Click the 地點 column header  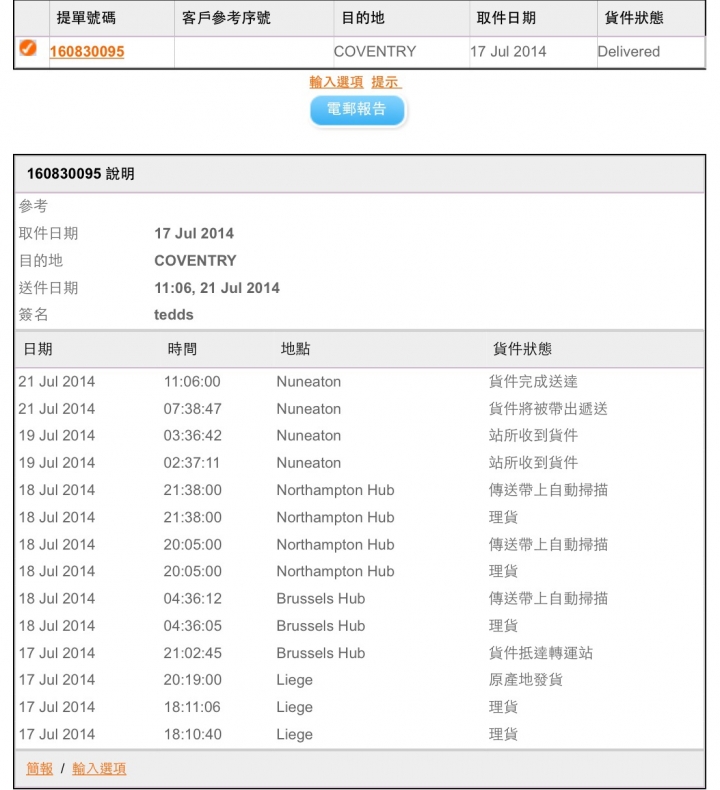[x=295, y=349]
